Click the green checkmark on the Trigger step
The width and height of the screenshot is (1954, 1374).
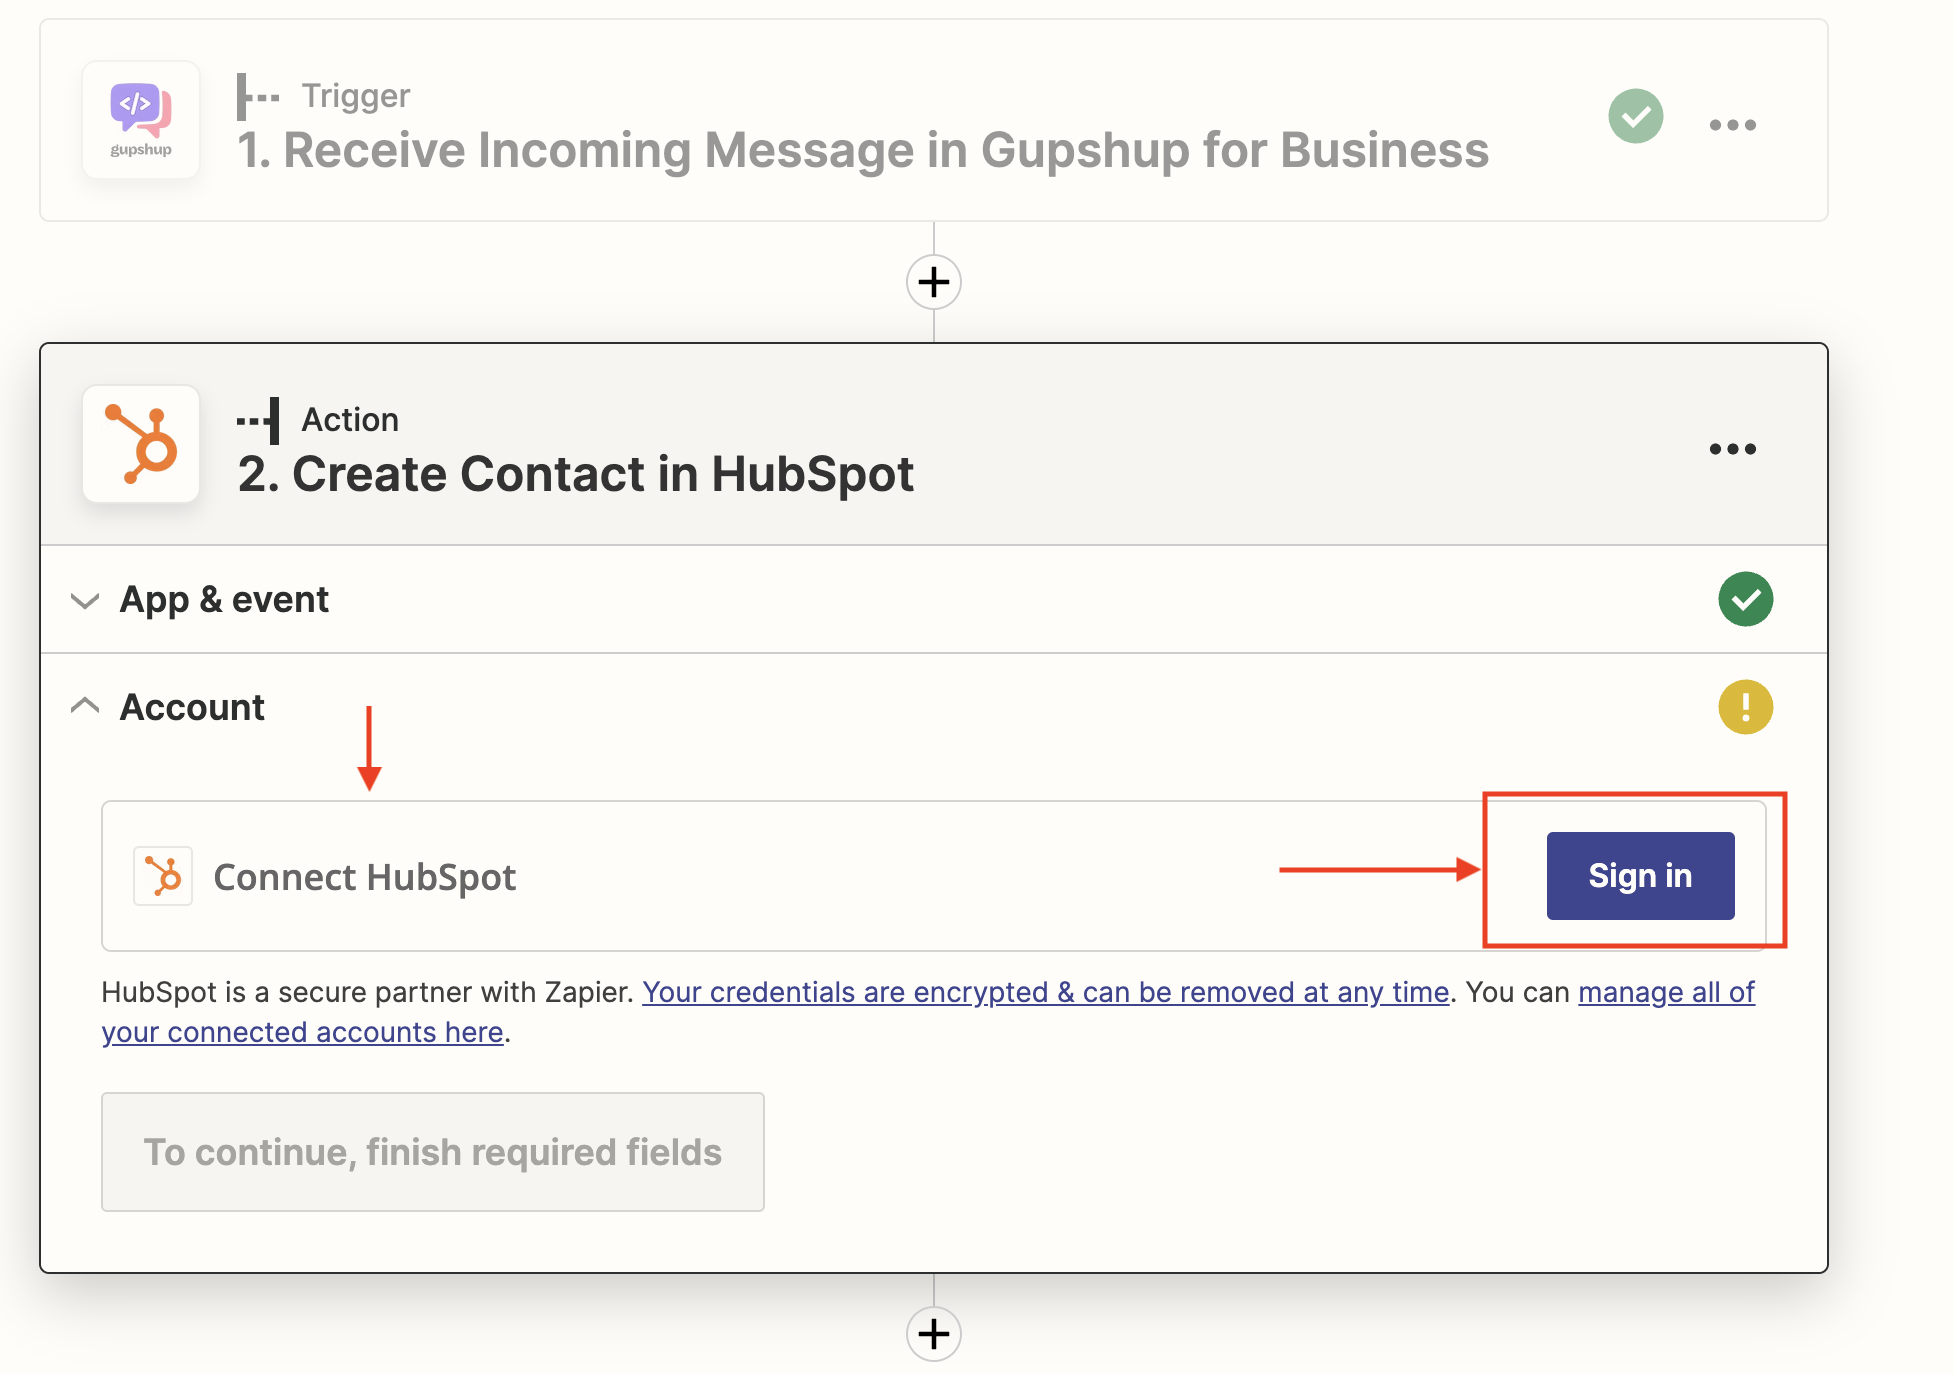(1635, 116)
